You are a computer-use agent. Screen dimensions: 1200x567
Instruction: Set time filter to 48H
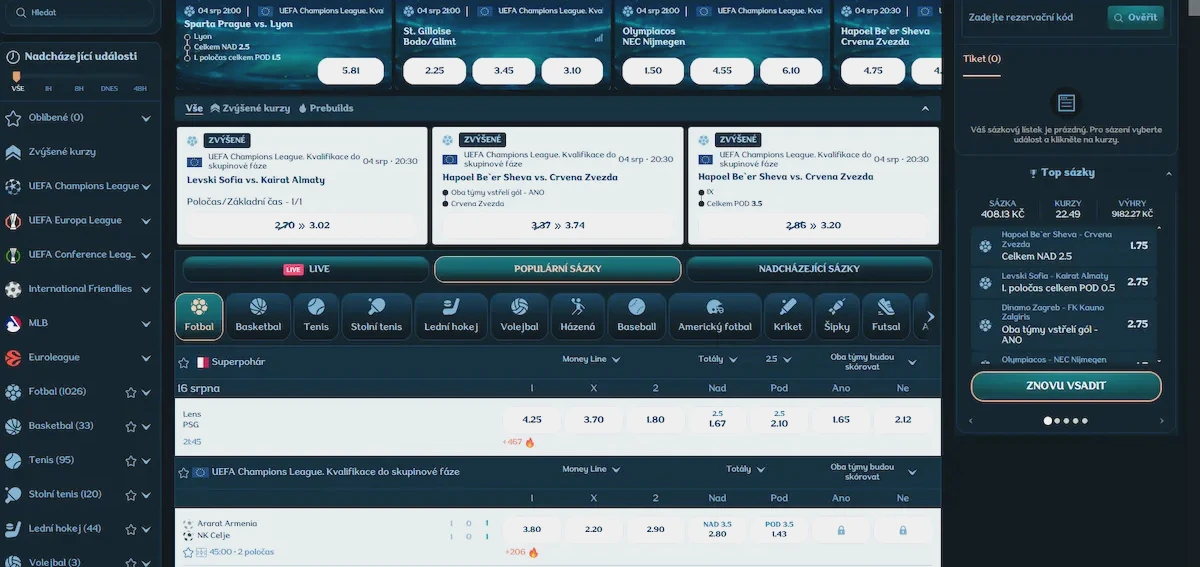click(x=140, y=88)
